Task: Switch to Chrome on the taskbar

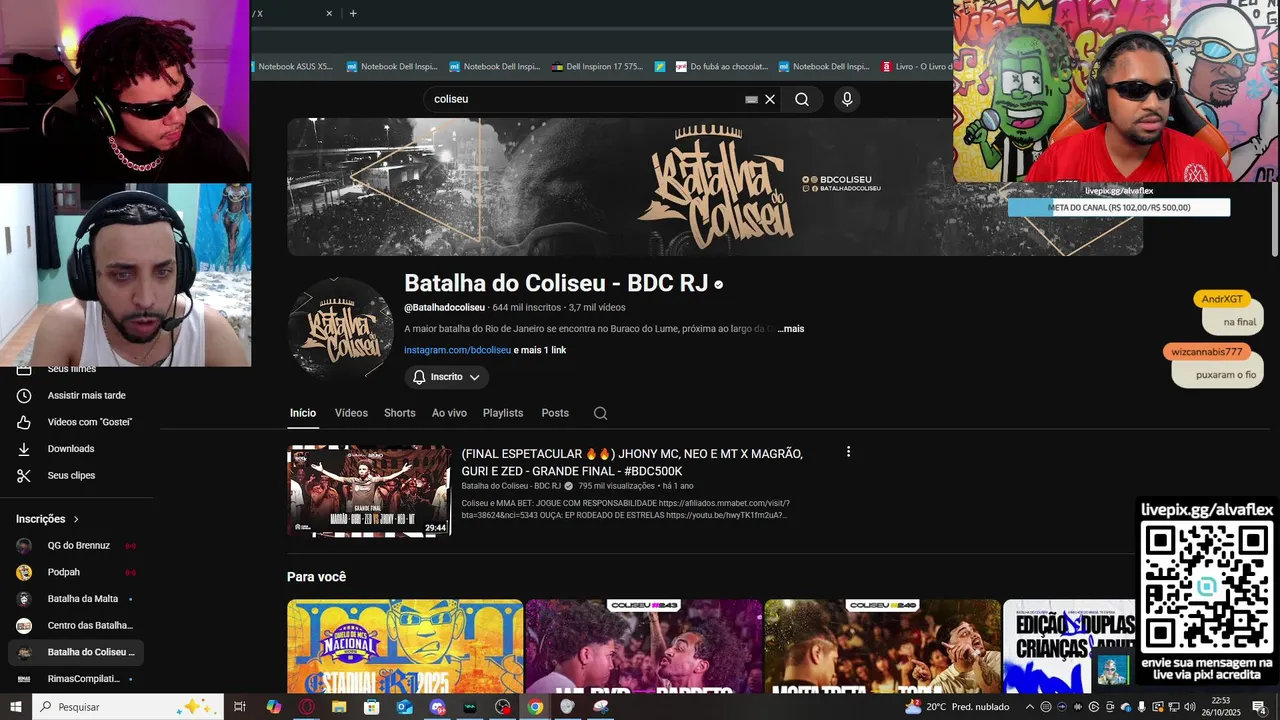Action: (x=535, y=707)
